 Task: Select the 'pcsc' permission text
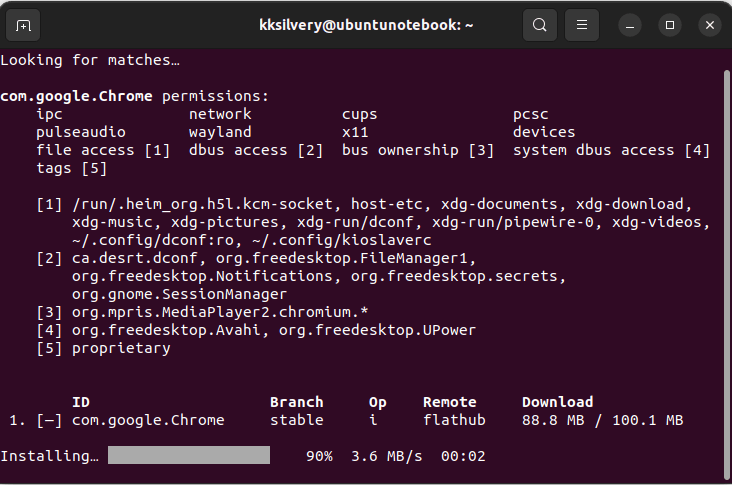(x=531, y=114)
